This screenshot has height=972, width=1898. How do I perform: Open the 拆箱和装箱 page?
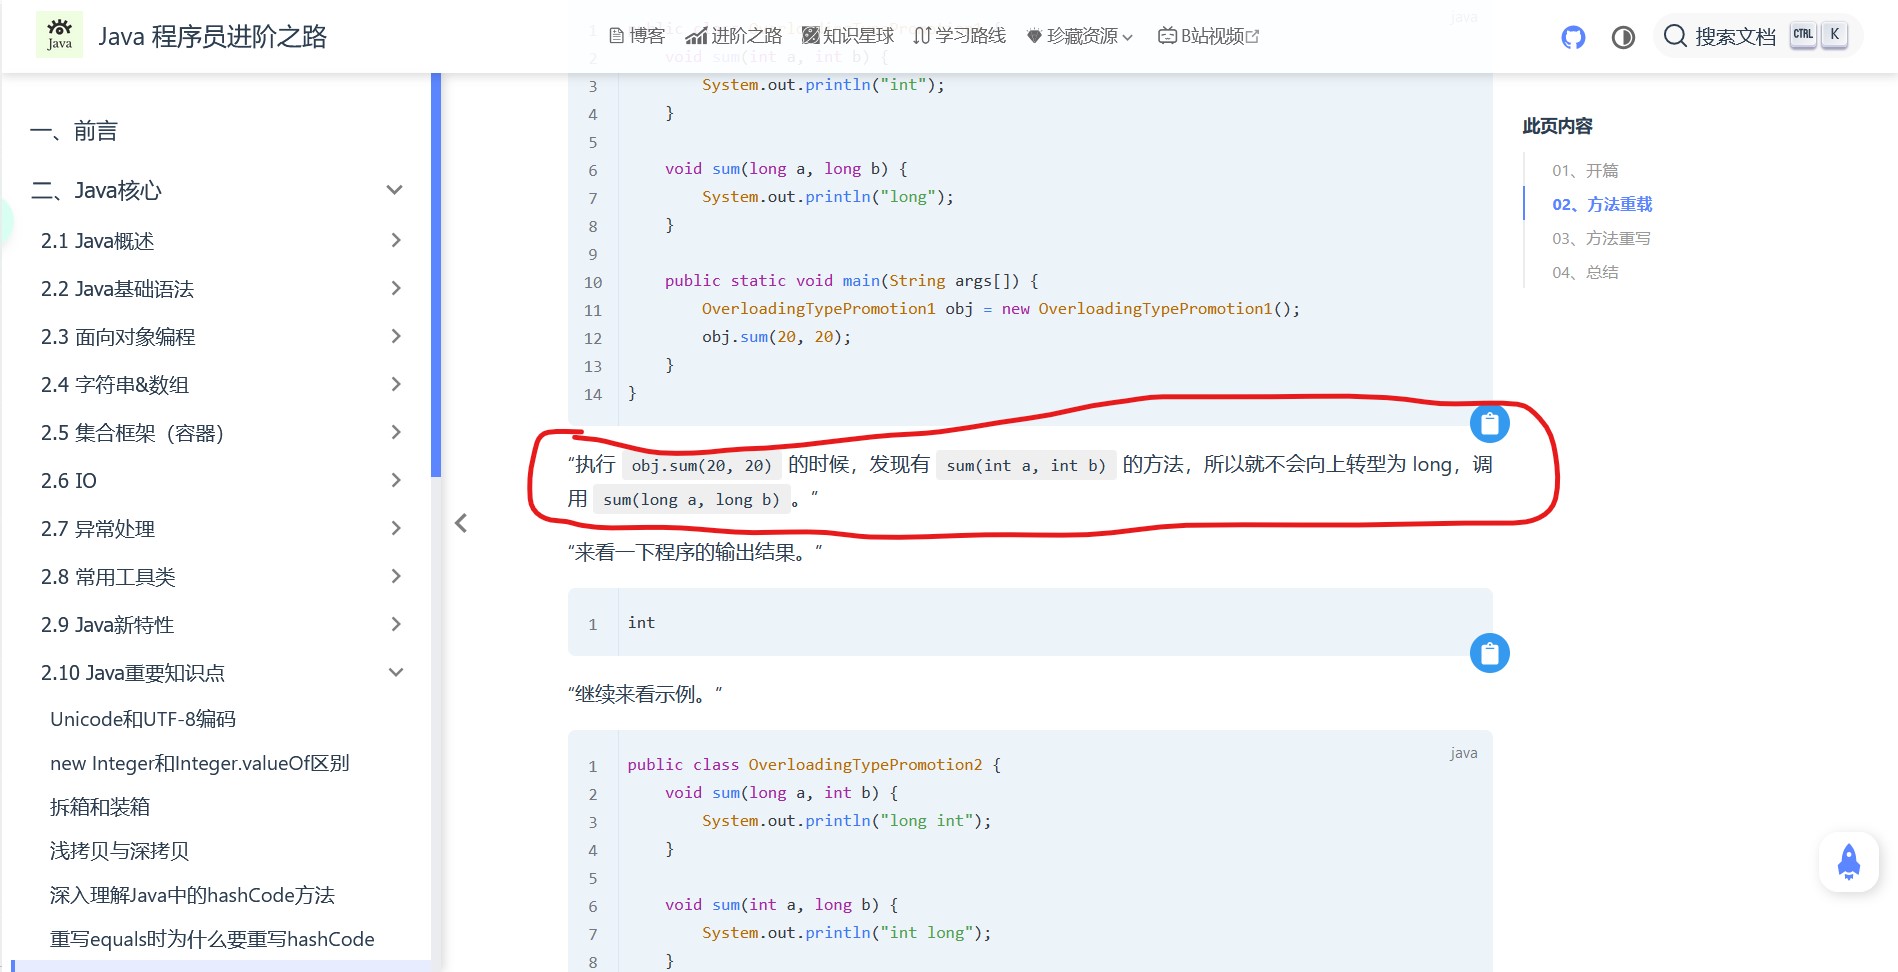coord(100,807)
